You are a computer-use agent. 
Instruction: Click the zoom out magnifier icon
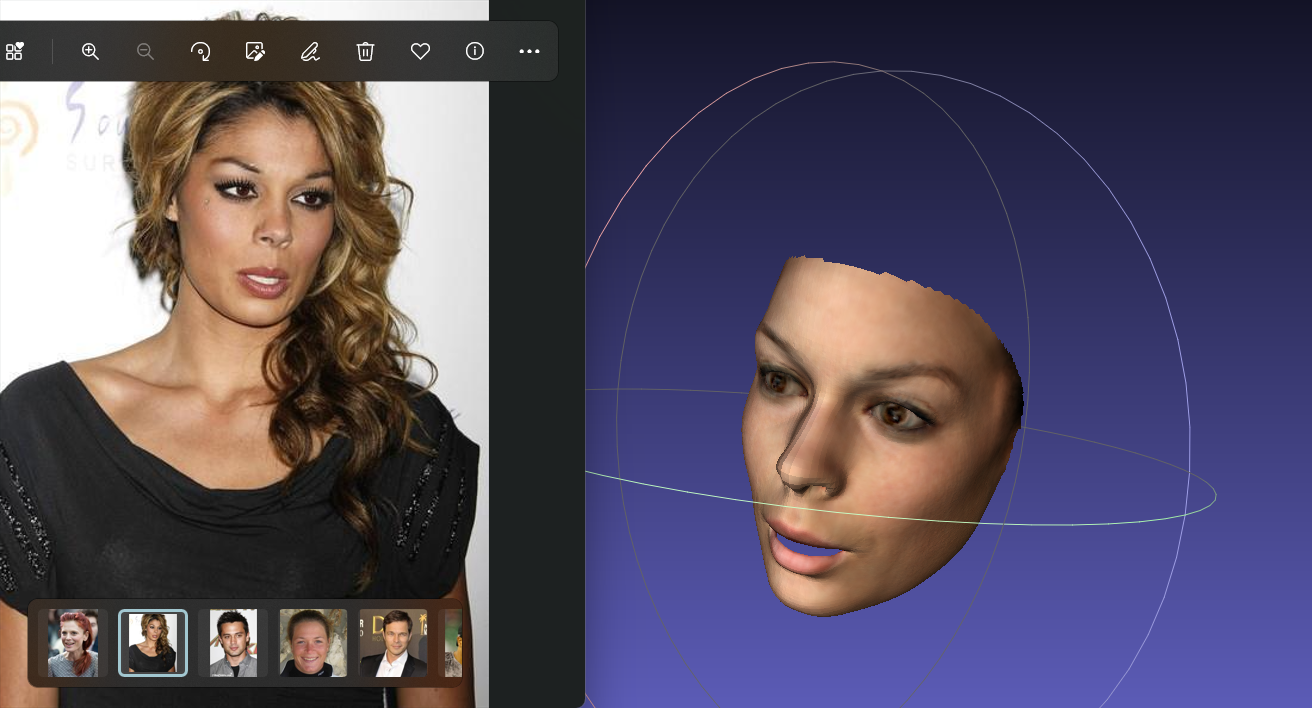click(x=145, y=51)
